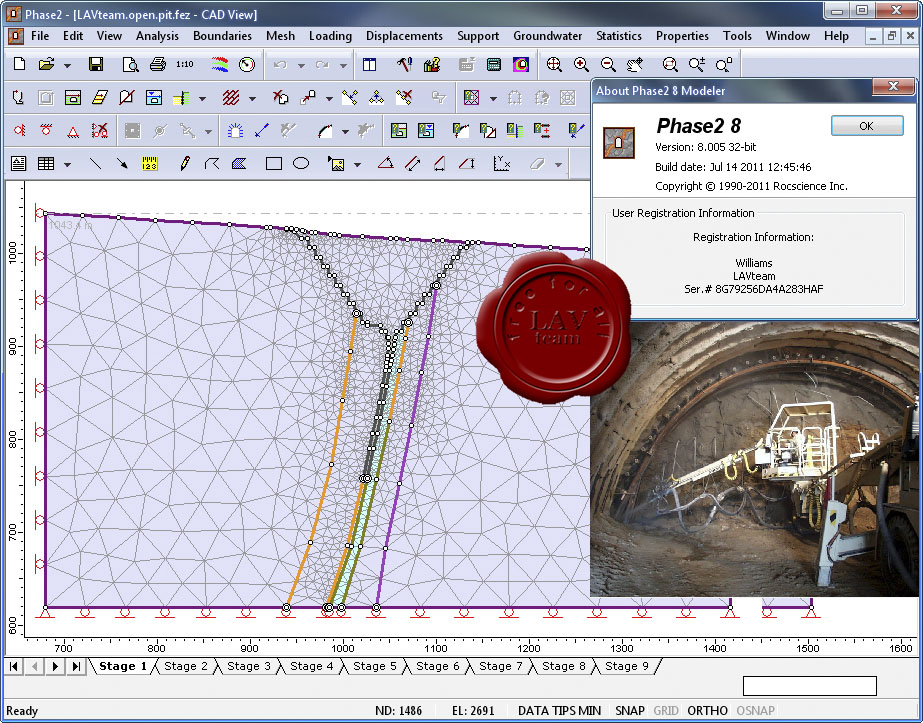The height and width of the screenshot is (723, 923).
Task: Open the Support menu
Action: click(478, 36)
